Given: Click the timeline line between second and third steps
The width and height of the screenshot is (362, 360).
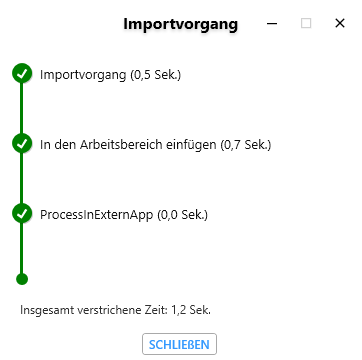Looking at the screenshot, I should pyautogui.click(x=22, y=178).
